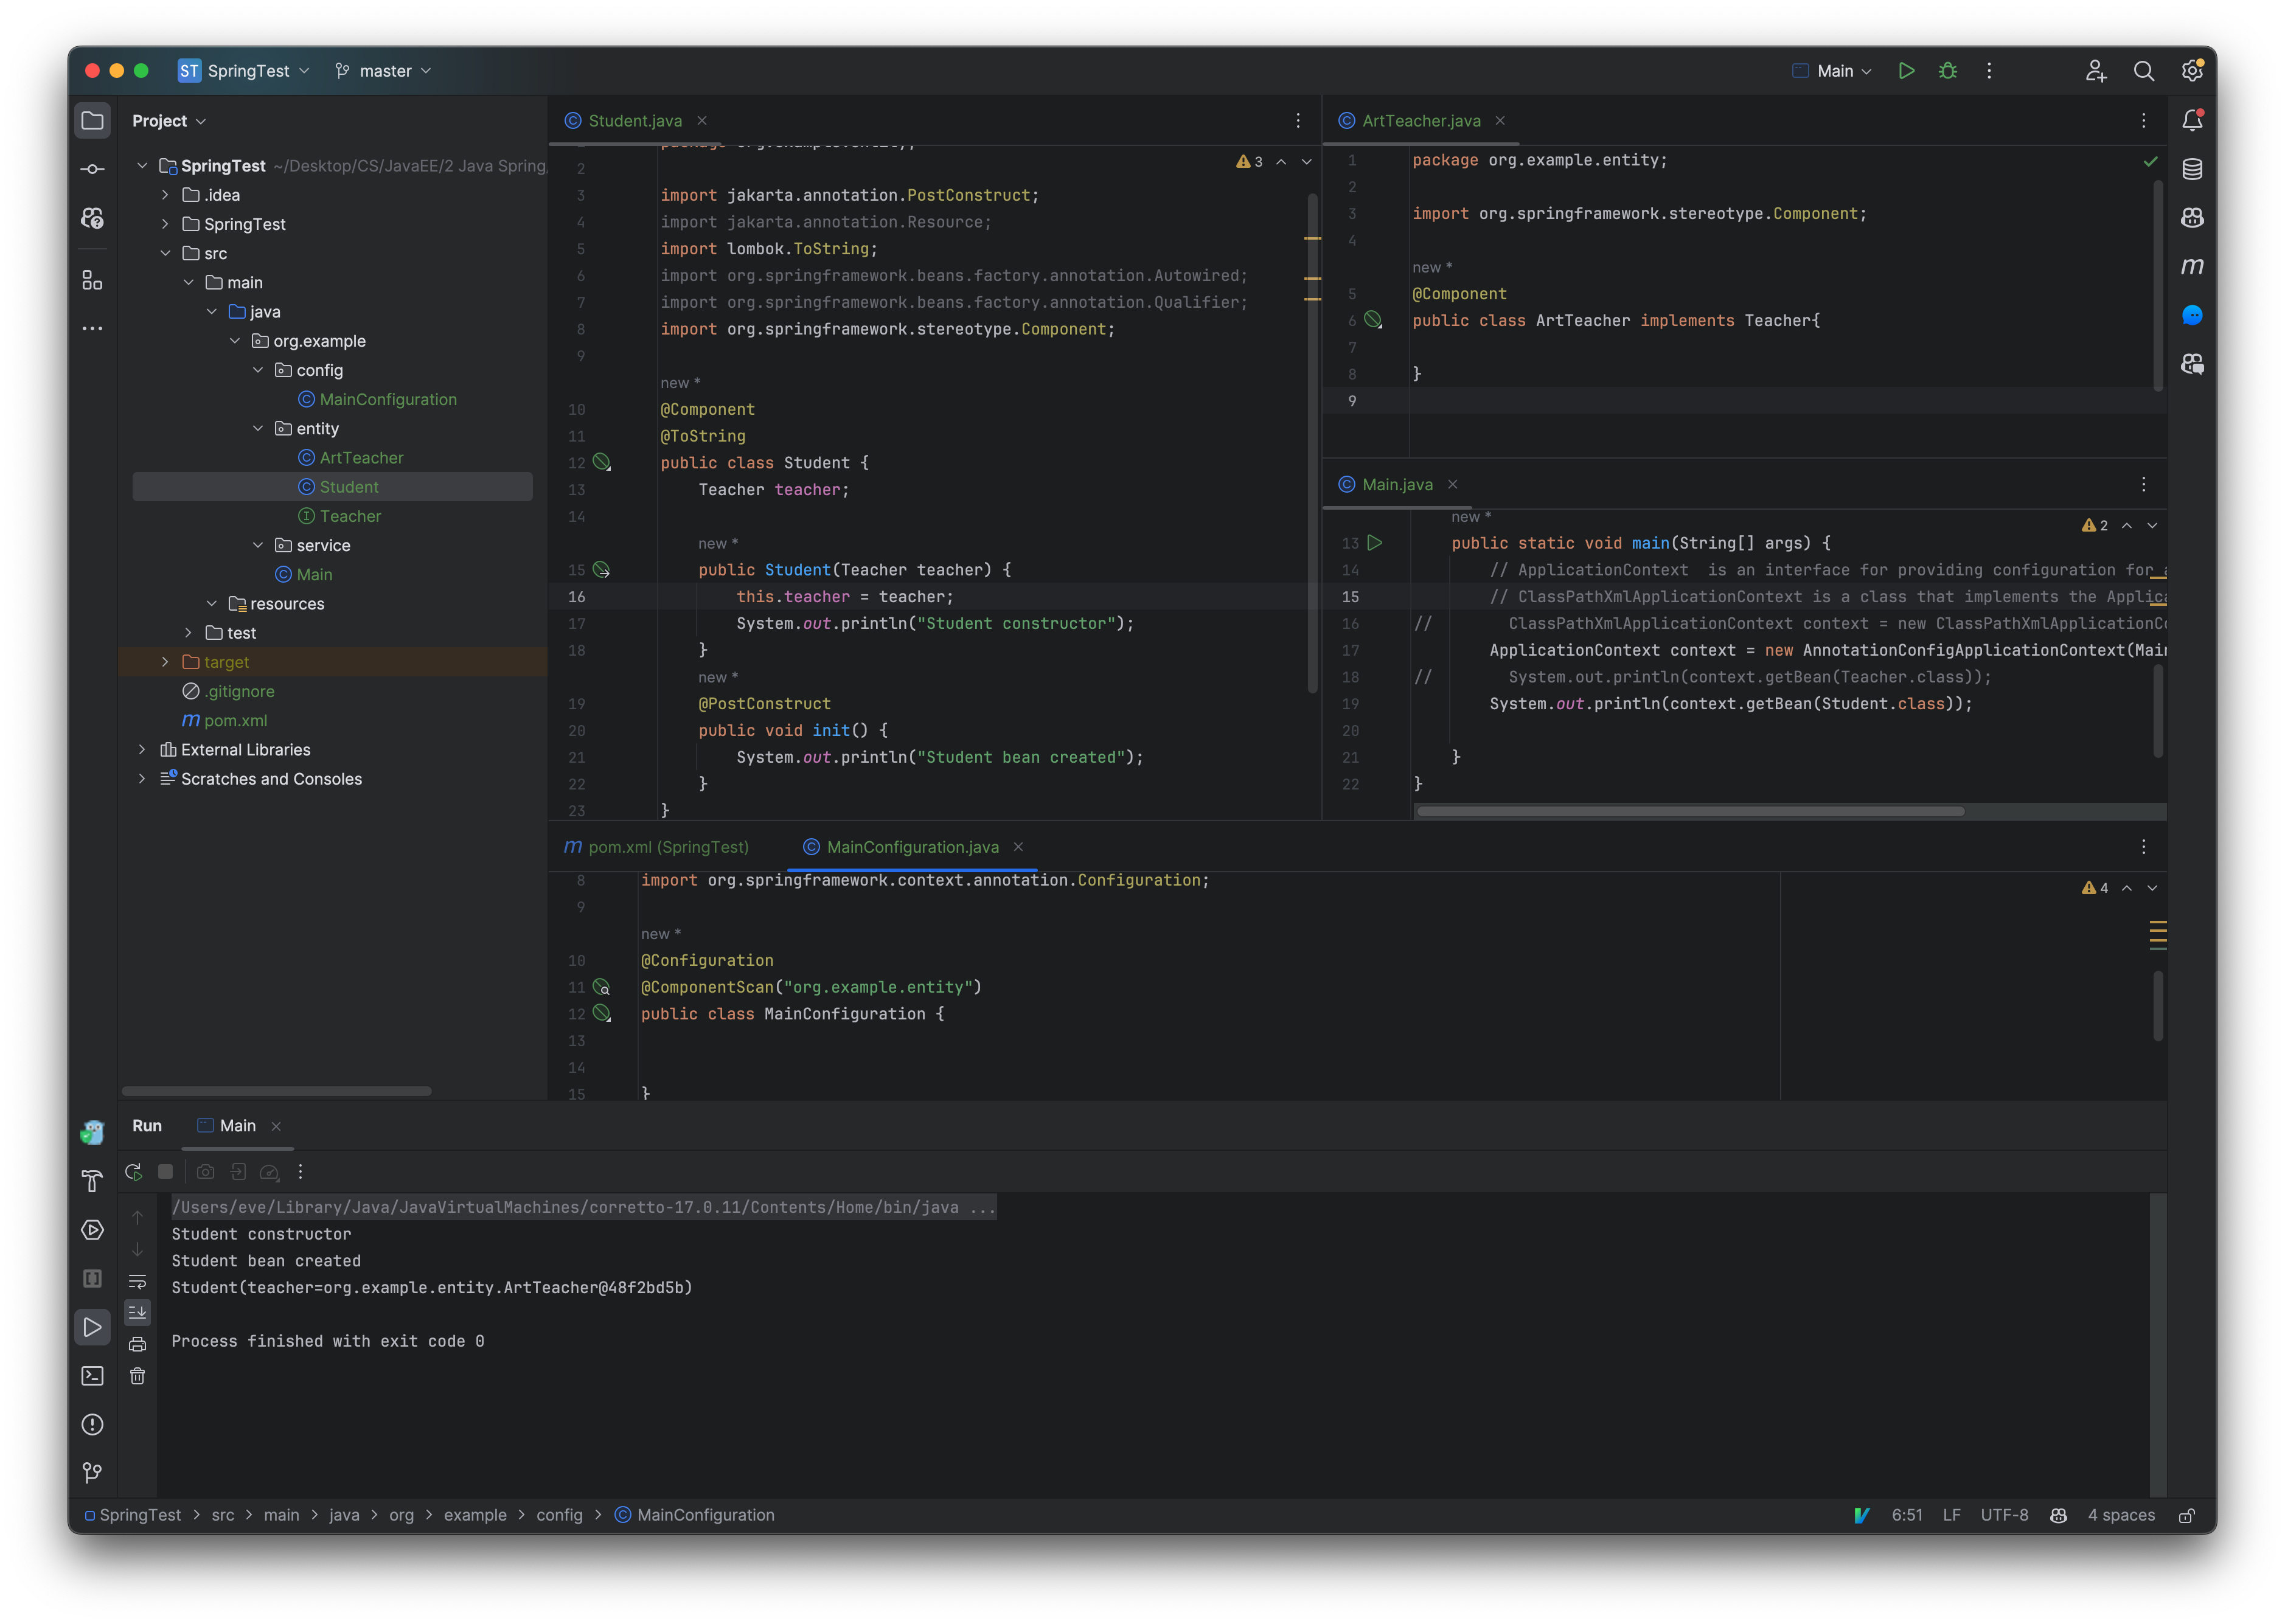Image resolution: width=2285 pixels, height=1624 pixels.
Task: Rerun Main in the Run toolbar
Action: (x=133, y=1171)
